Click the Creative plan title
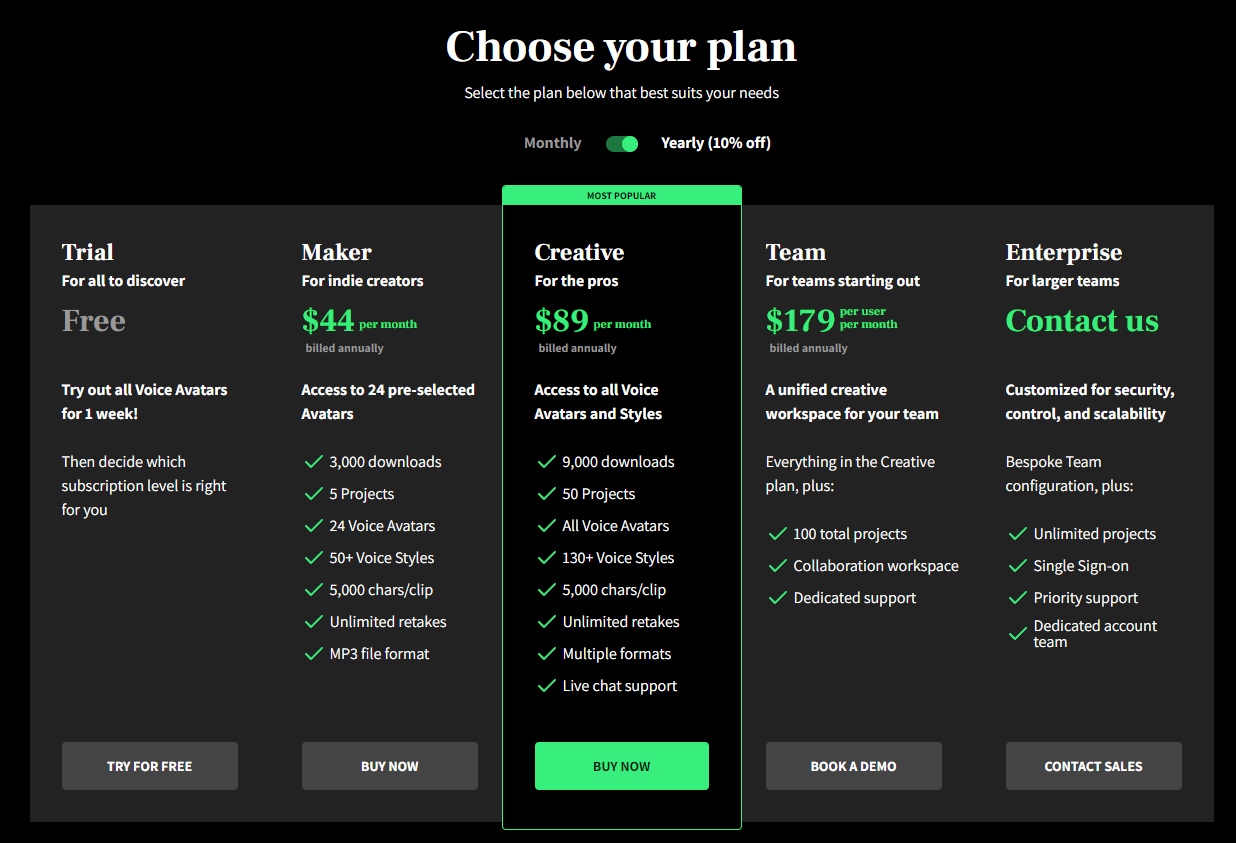The image size is (1236, 843). tap(579, 252)
